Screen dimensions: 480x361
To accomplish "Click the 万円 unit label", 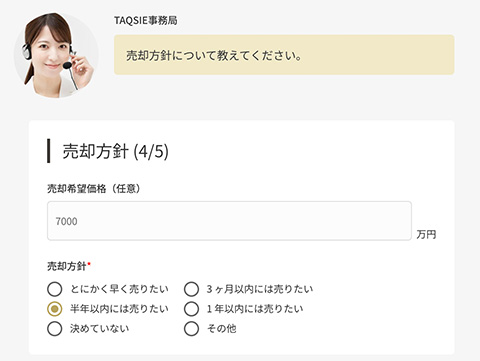I will pyautogui.click(x=426, y=234).
